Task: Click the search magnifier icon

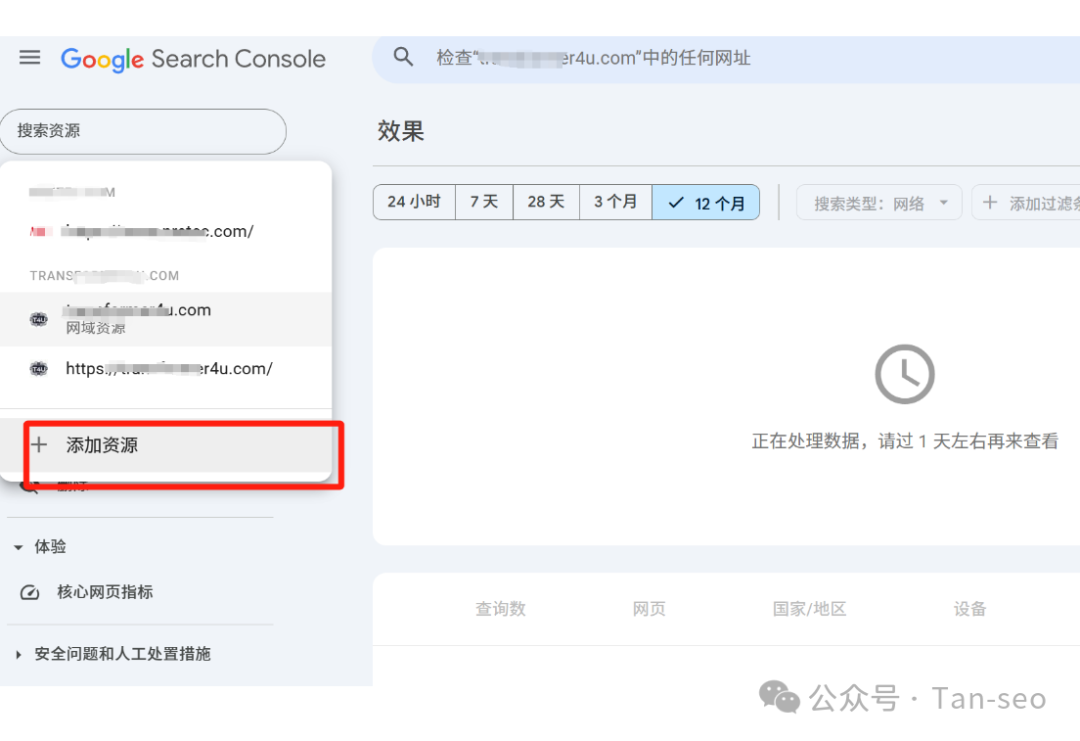Action: tap(402, 57)
